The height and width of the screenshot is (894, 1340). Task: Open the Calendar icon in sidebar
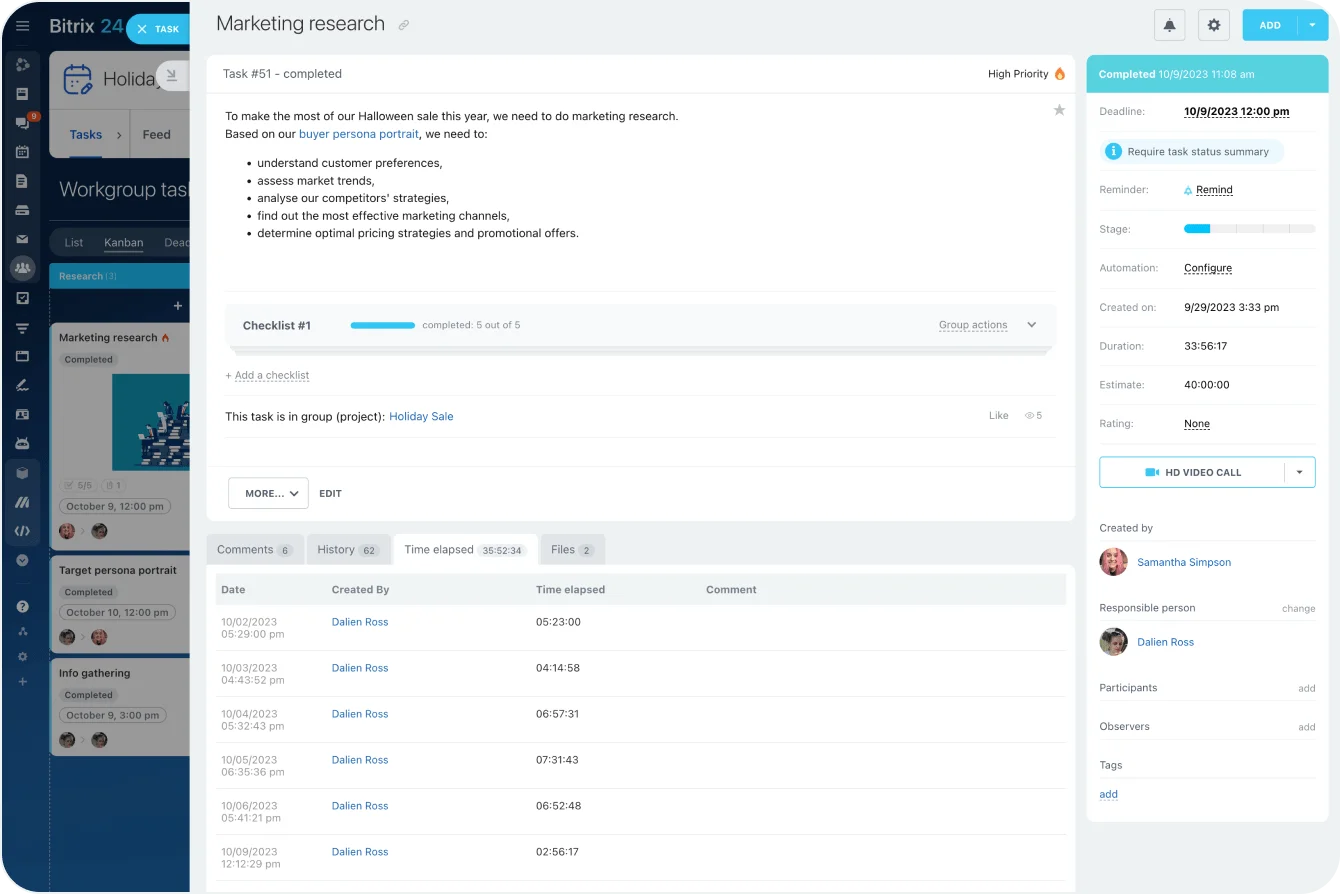tap(22, 151)
